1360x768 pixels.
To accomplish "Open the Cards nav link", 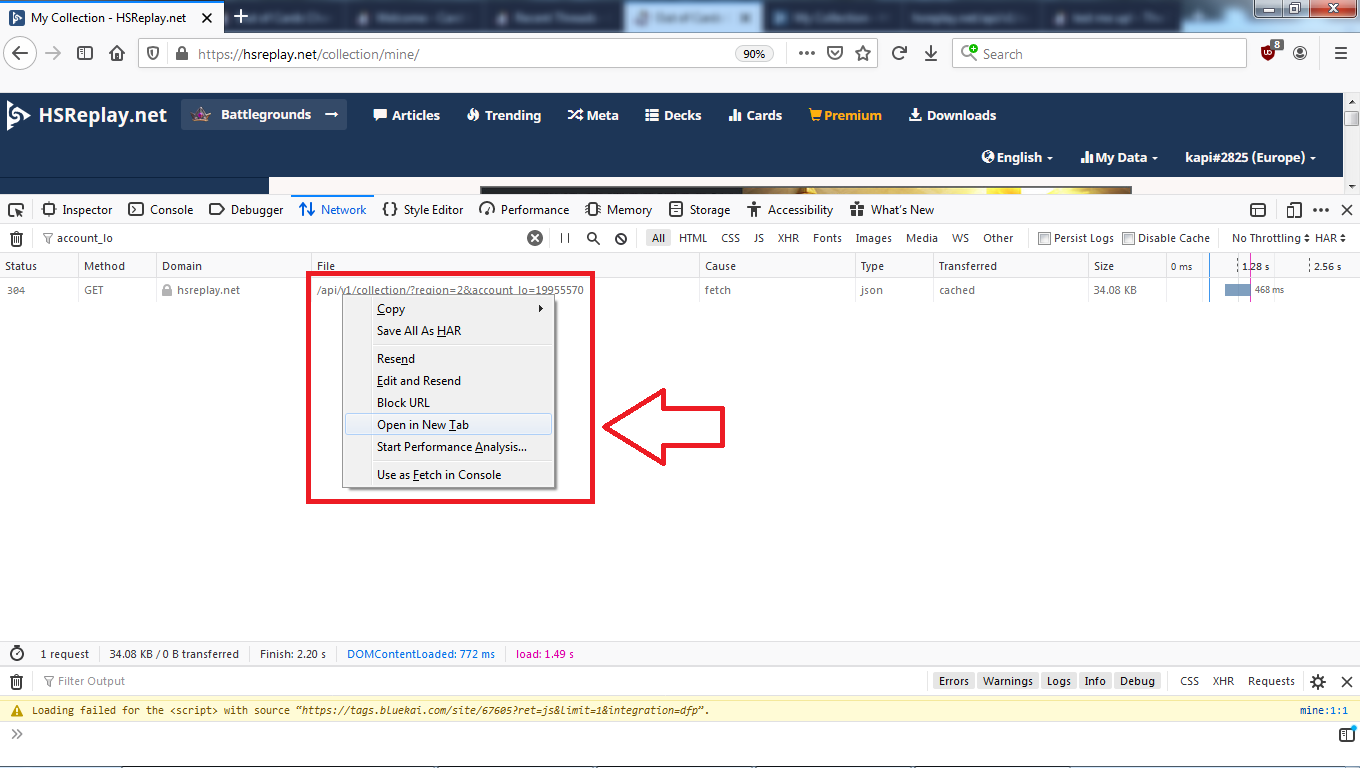I will tap(755, 115).
